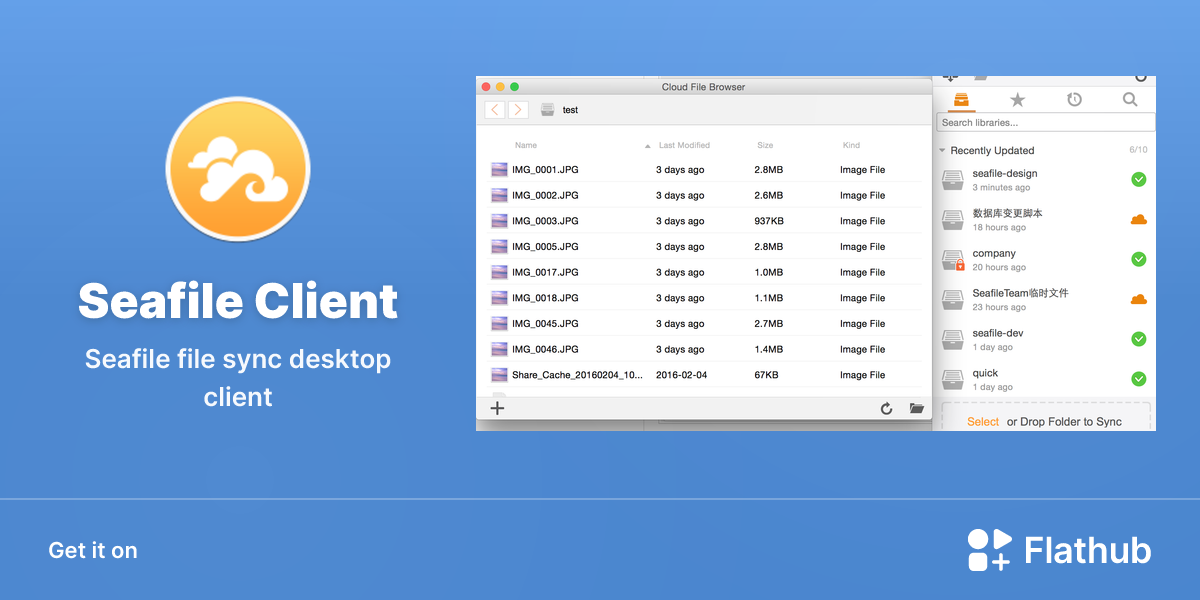Click the 6/10 count in Recently Updated header
The height and width of the screenshot is (600, 1200).
click(x=1138, y=150)
